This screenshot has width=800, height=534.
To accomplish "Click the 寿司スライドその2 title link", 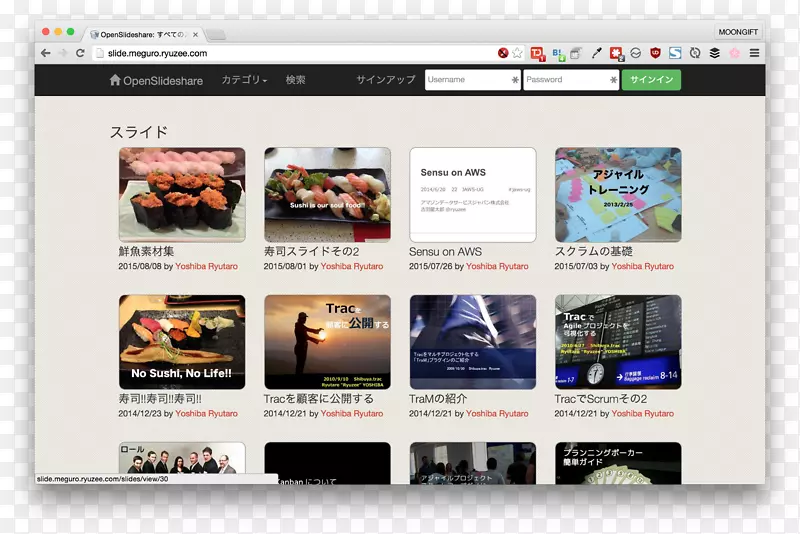I will click(x=311, y=251).
